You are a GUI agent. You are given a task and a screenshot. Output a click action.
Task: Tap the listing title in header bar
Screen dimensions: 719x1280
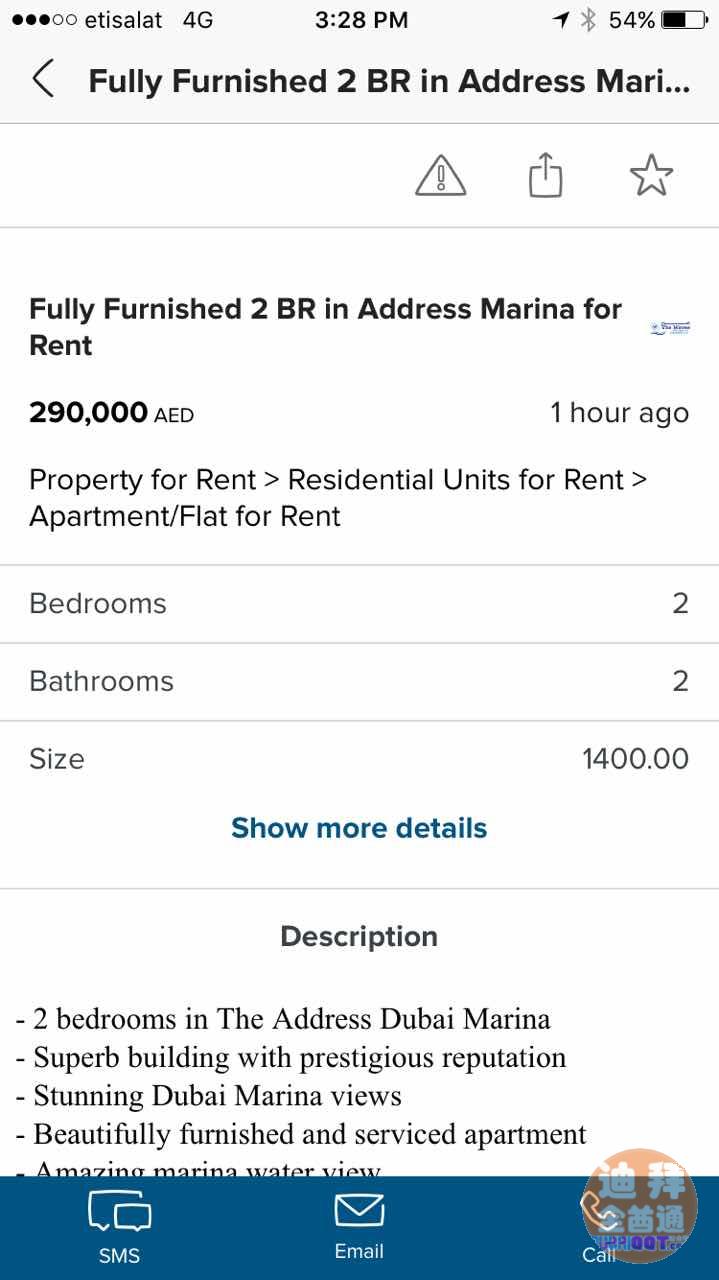pyautogui.click(x=389, y=81)
